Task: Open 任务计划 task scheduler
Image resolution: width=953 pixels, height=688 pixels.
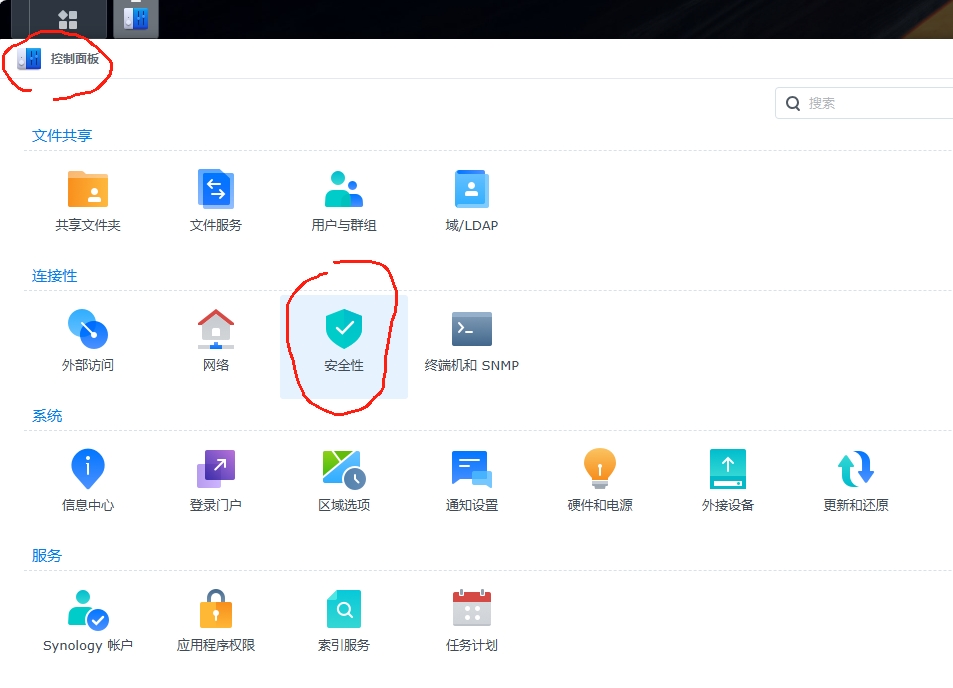Action: 470,617
